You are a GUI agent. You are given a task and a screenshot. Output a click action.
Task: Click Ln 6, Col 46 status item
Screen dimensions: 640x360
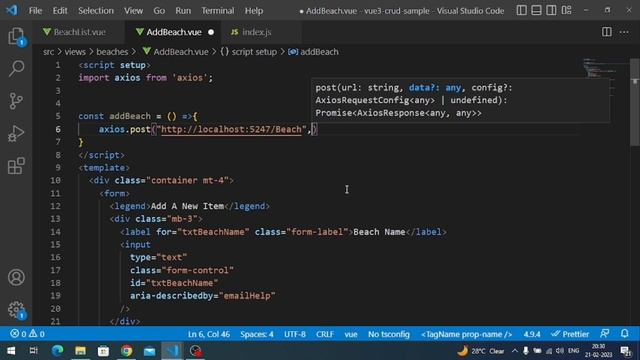pos(209,334)
